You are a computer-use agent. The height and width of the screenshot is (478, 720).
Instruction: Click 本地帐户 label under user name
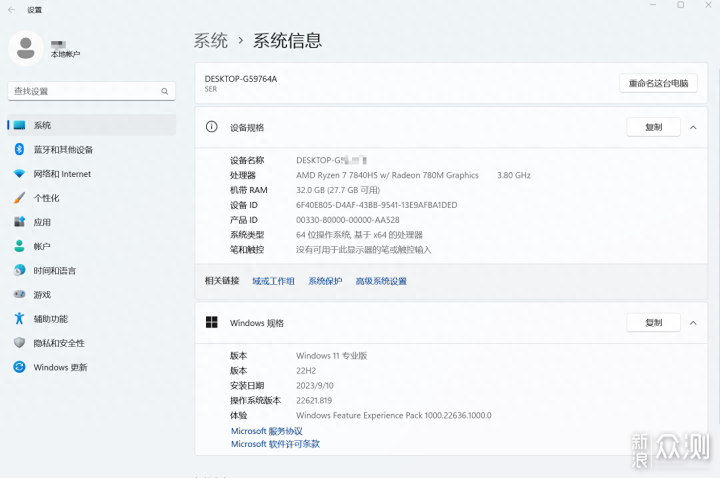click(66, 54)
